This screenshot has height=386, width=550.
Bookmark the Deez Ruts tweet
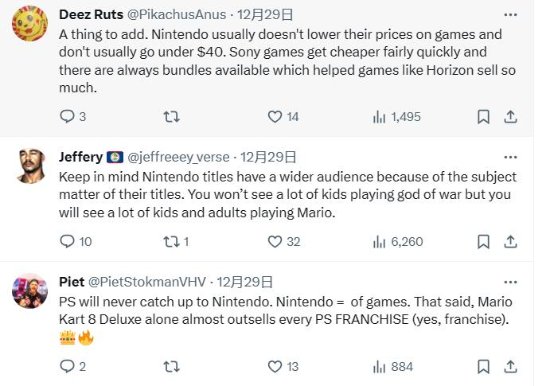[483, 117]
